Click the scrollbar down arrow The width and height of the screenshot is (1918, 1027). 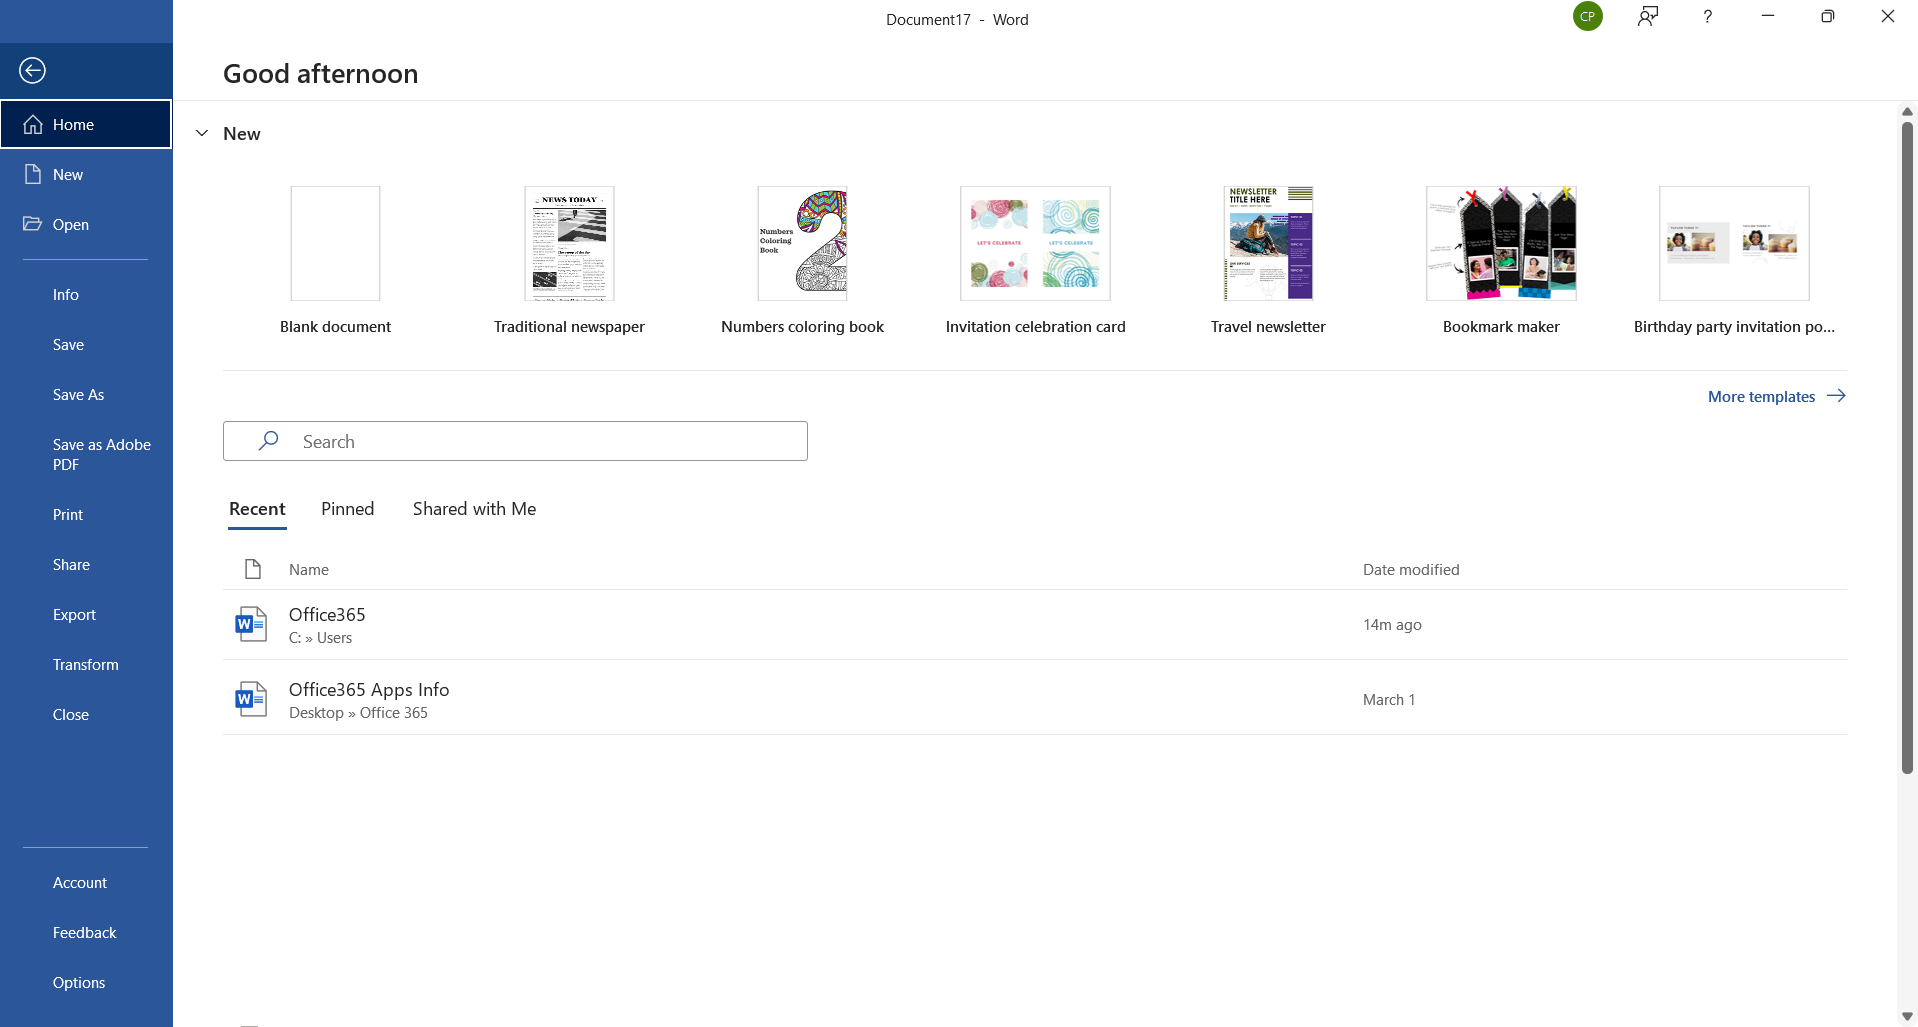(x=1907, y=1016)
